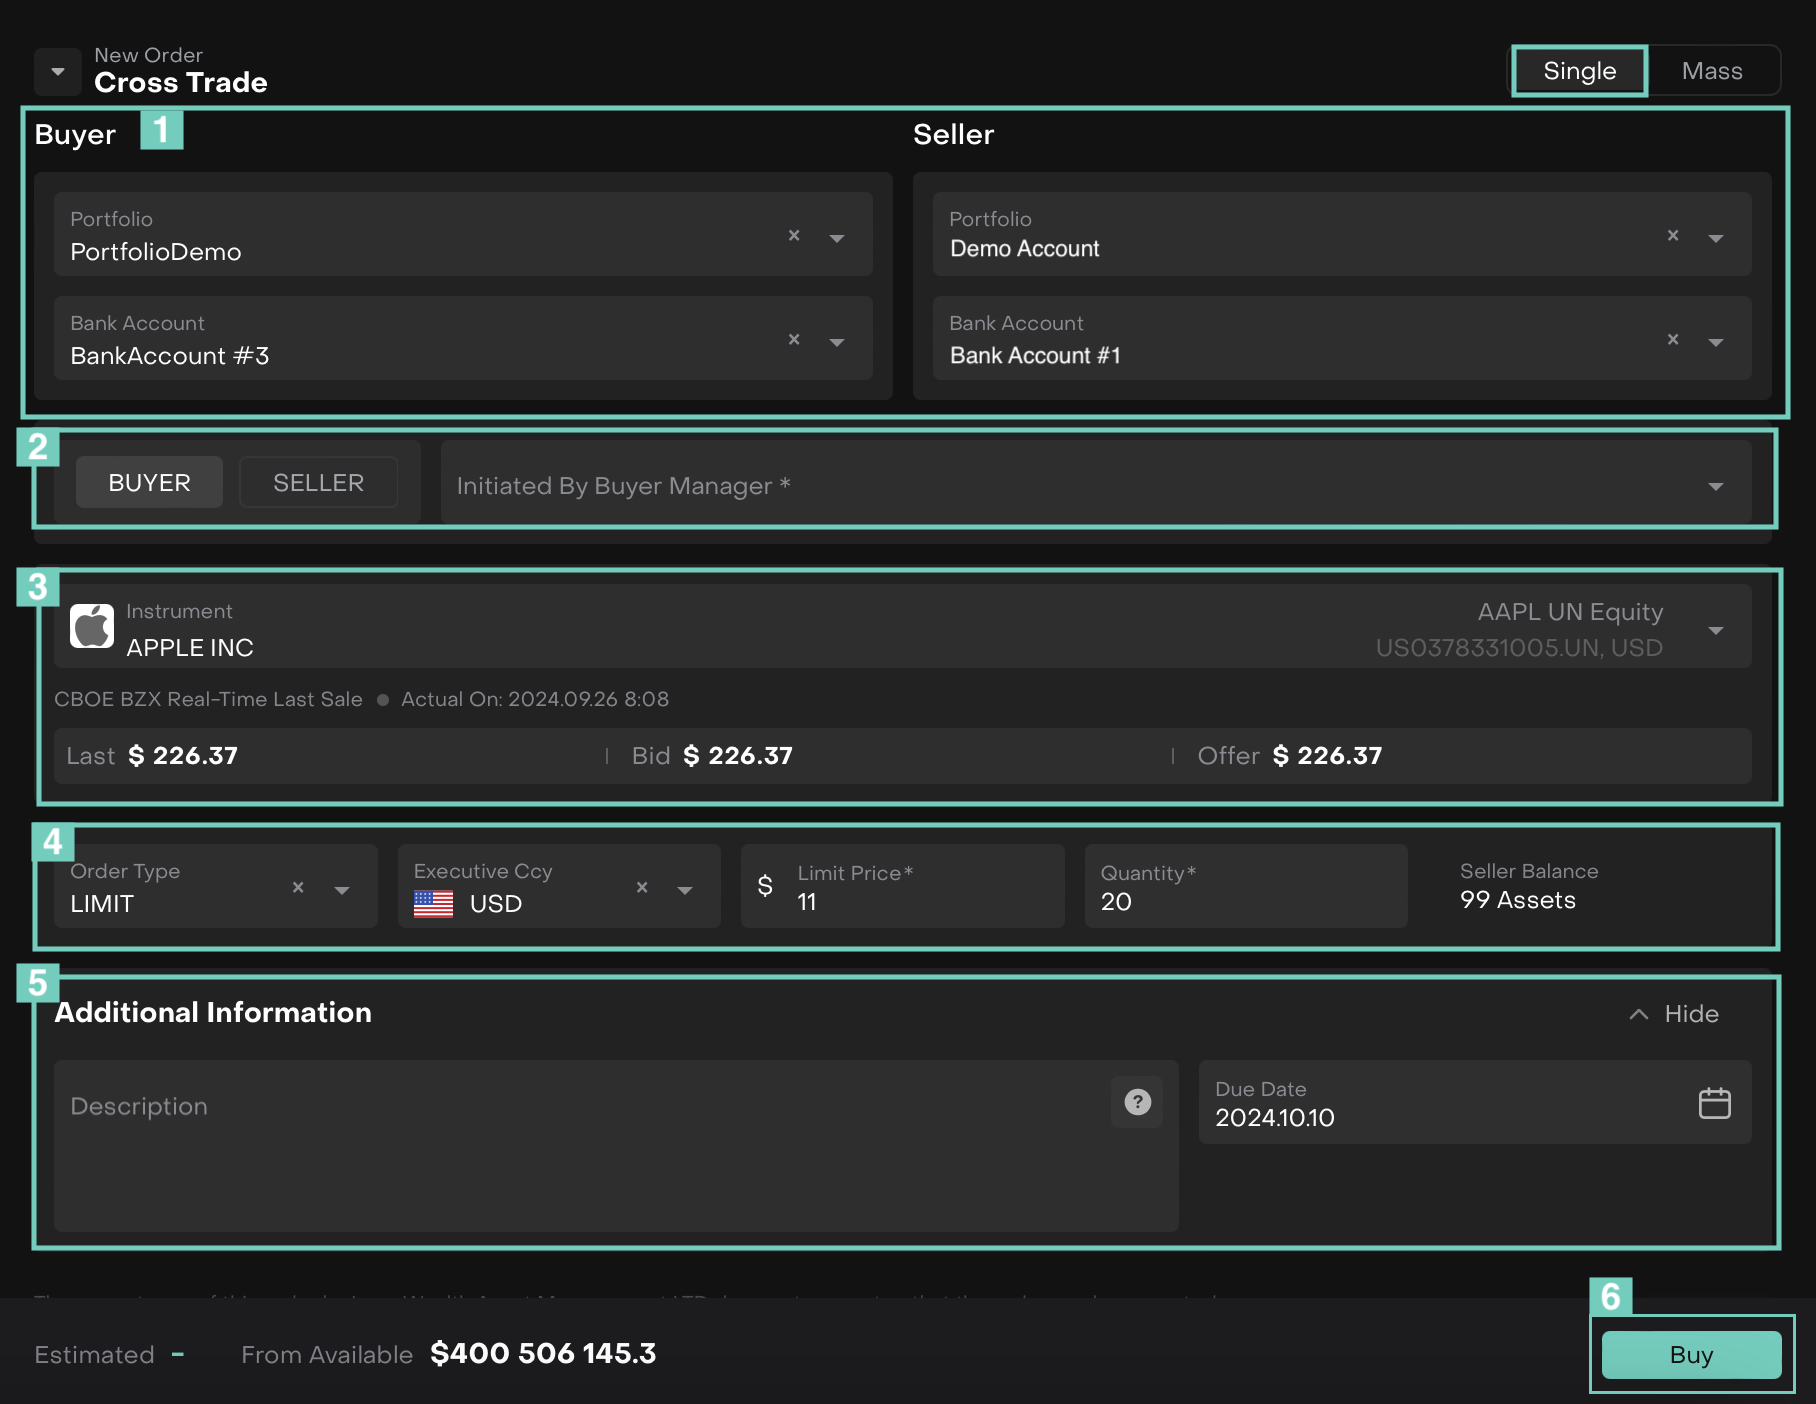Viewport: 1816px width, 1404px height.
Task: Clear the Order Type value
Action: tap(298, 888)
